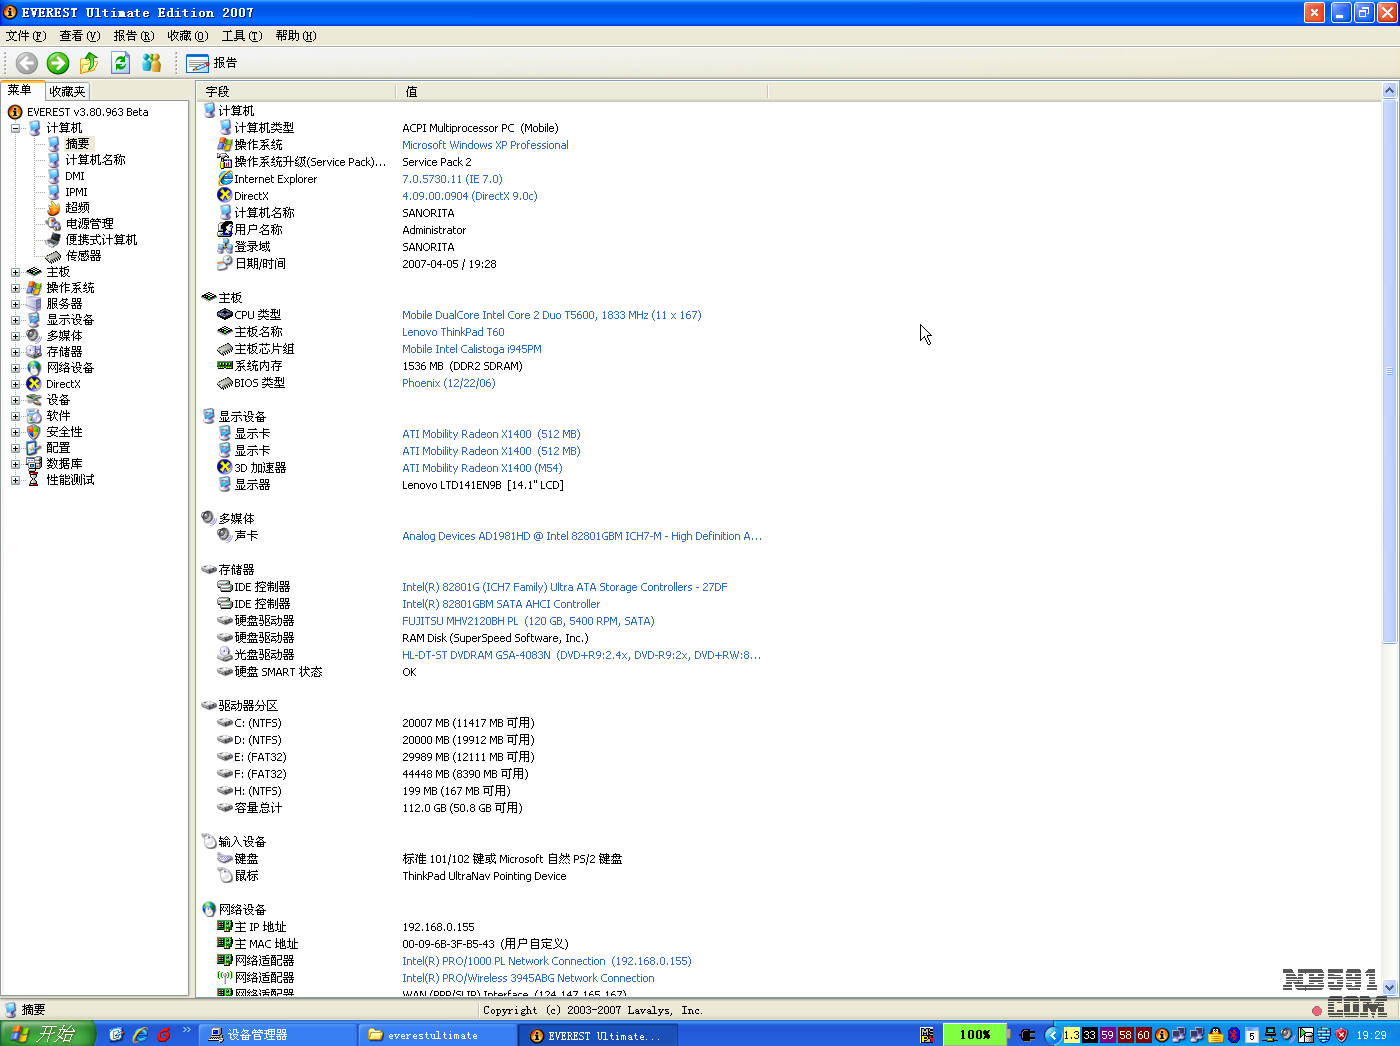The image size is (1400, 1046).
Task: Click the users icon in toolbar
Action: pos(152,63)
